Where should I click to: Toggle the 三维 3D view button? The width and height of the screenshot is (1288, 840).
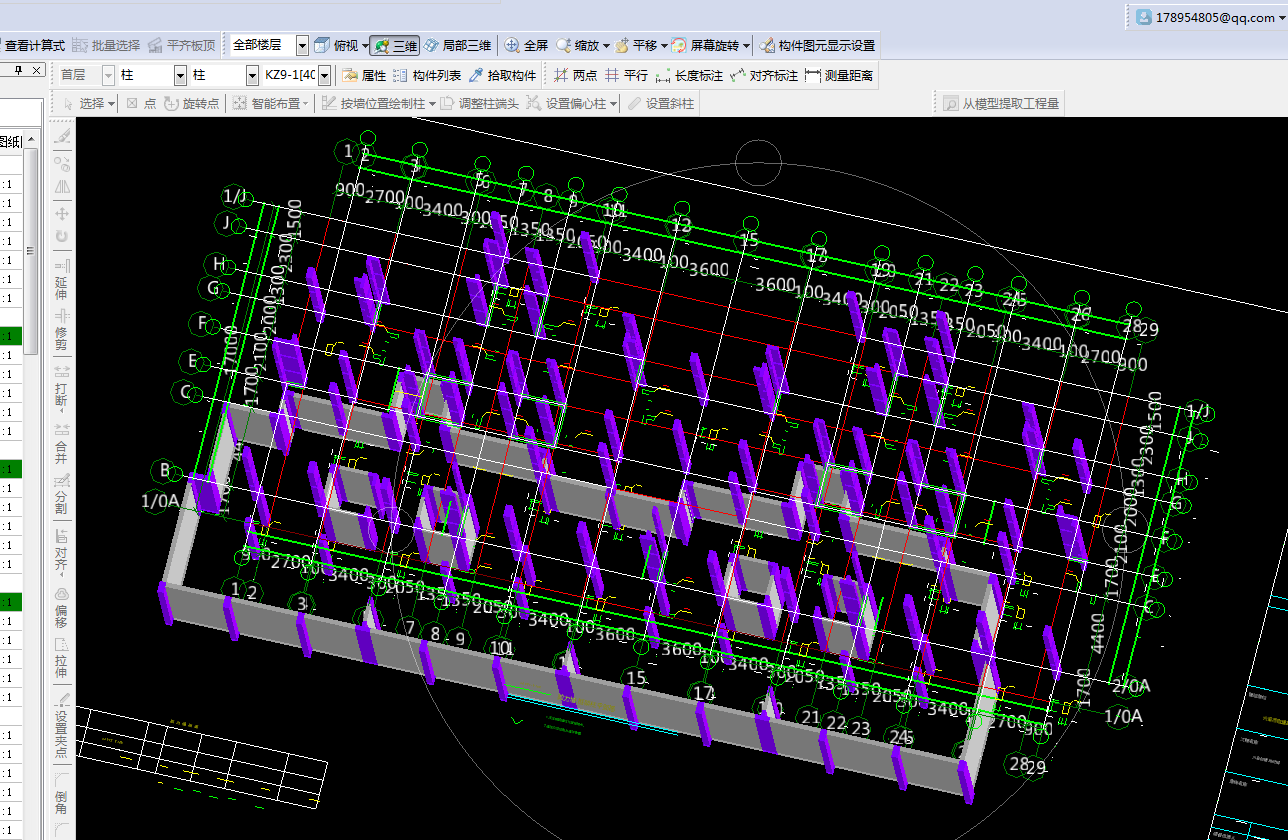pos(395,45)
